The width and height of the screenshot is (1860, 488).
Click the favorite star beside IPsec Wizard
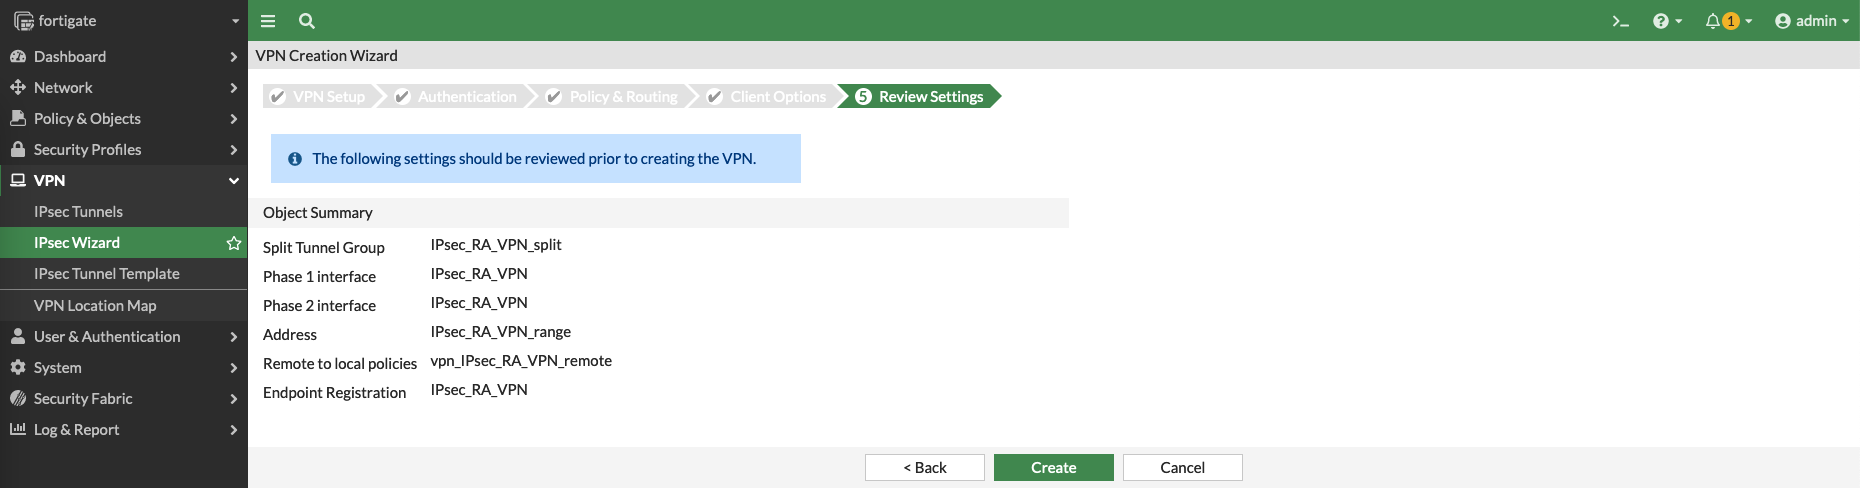pyautogui.click(x=234, y=243)
